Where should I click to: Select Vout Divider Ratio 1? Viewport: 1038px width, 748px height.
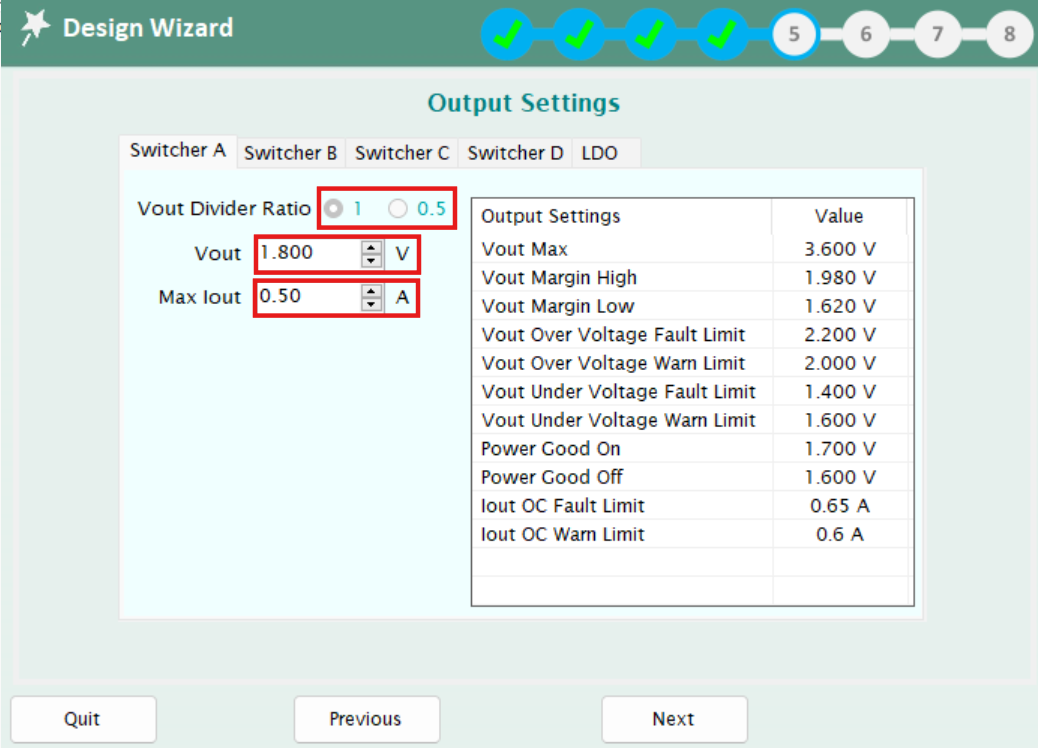[x=332, y=208]
